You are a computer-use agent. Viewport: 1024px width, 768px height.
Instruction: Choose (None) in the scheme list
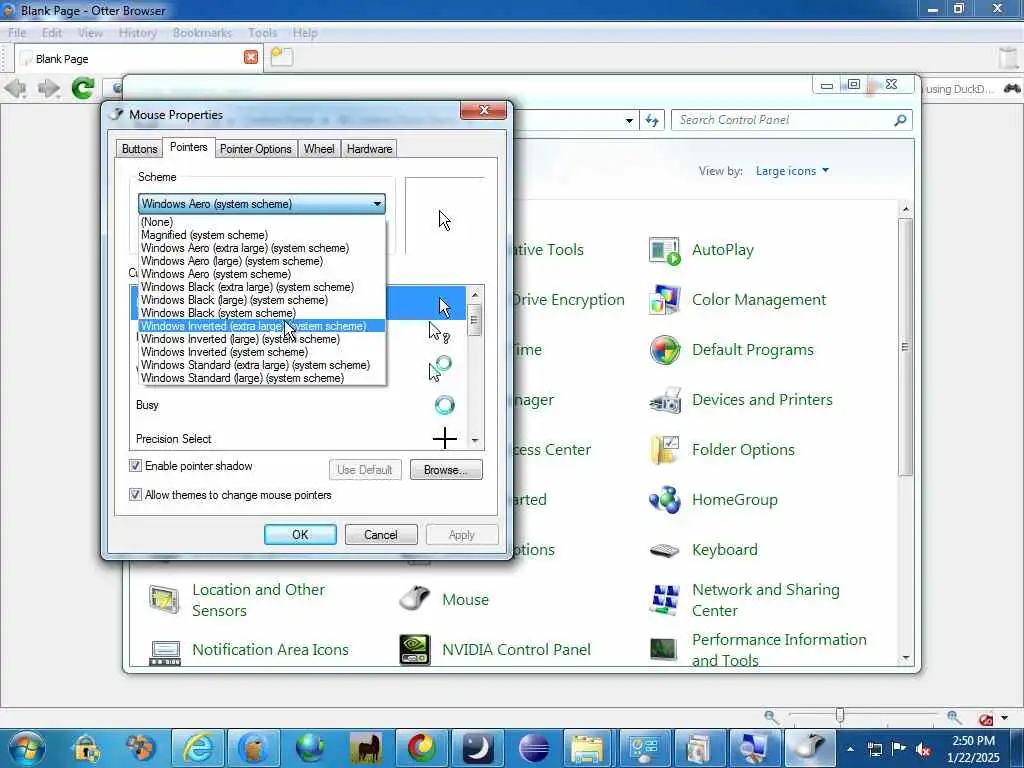262,222
